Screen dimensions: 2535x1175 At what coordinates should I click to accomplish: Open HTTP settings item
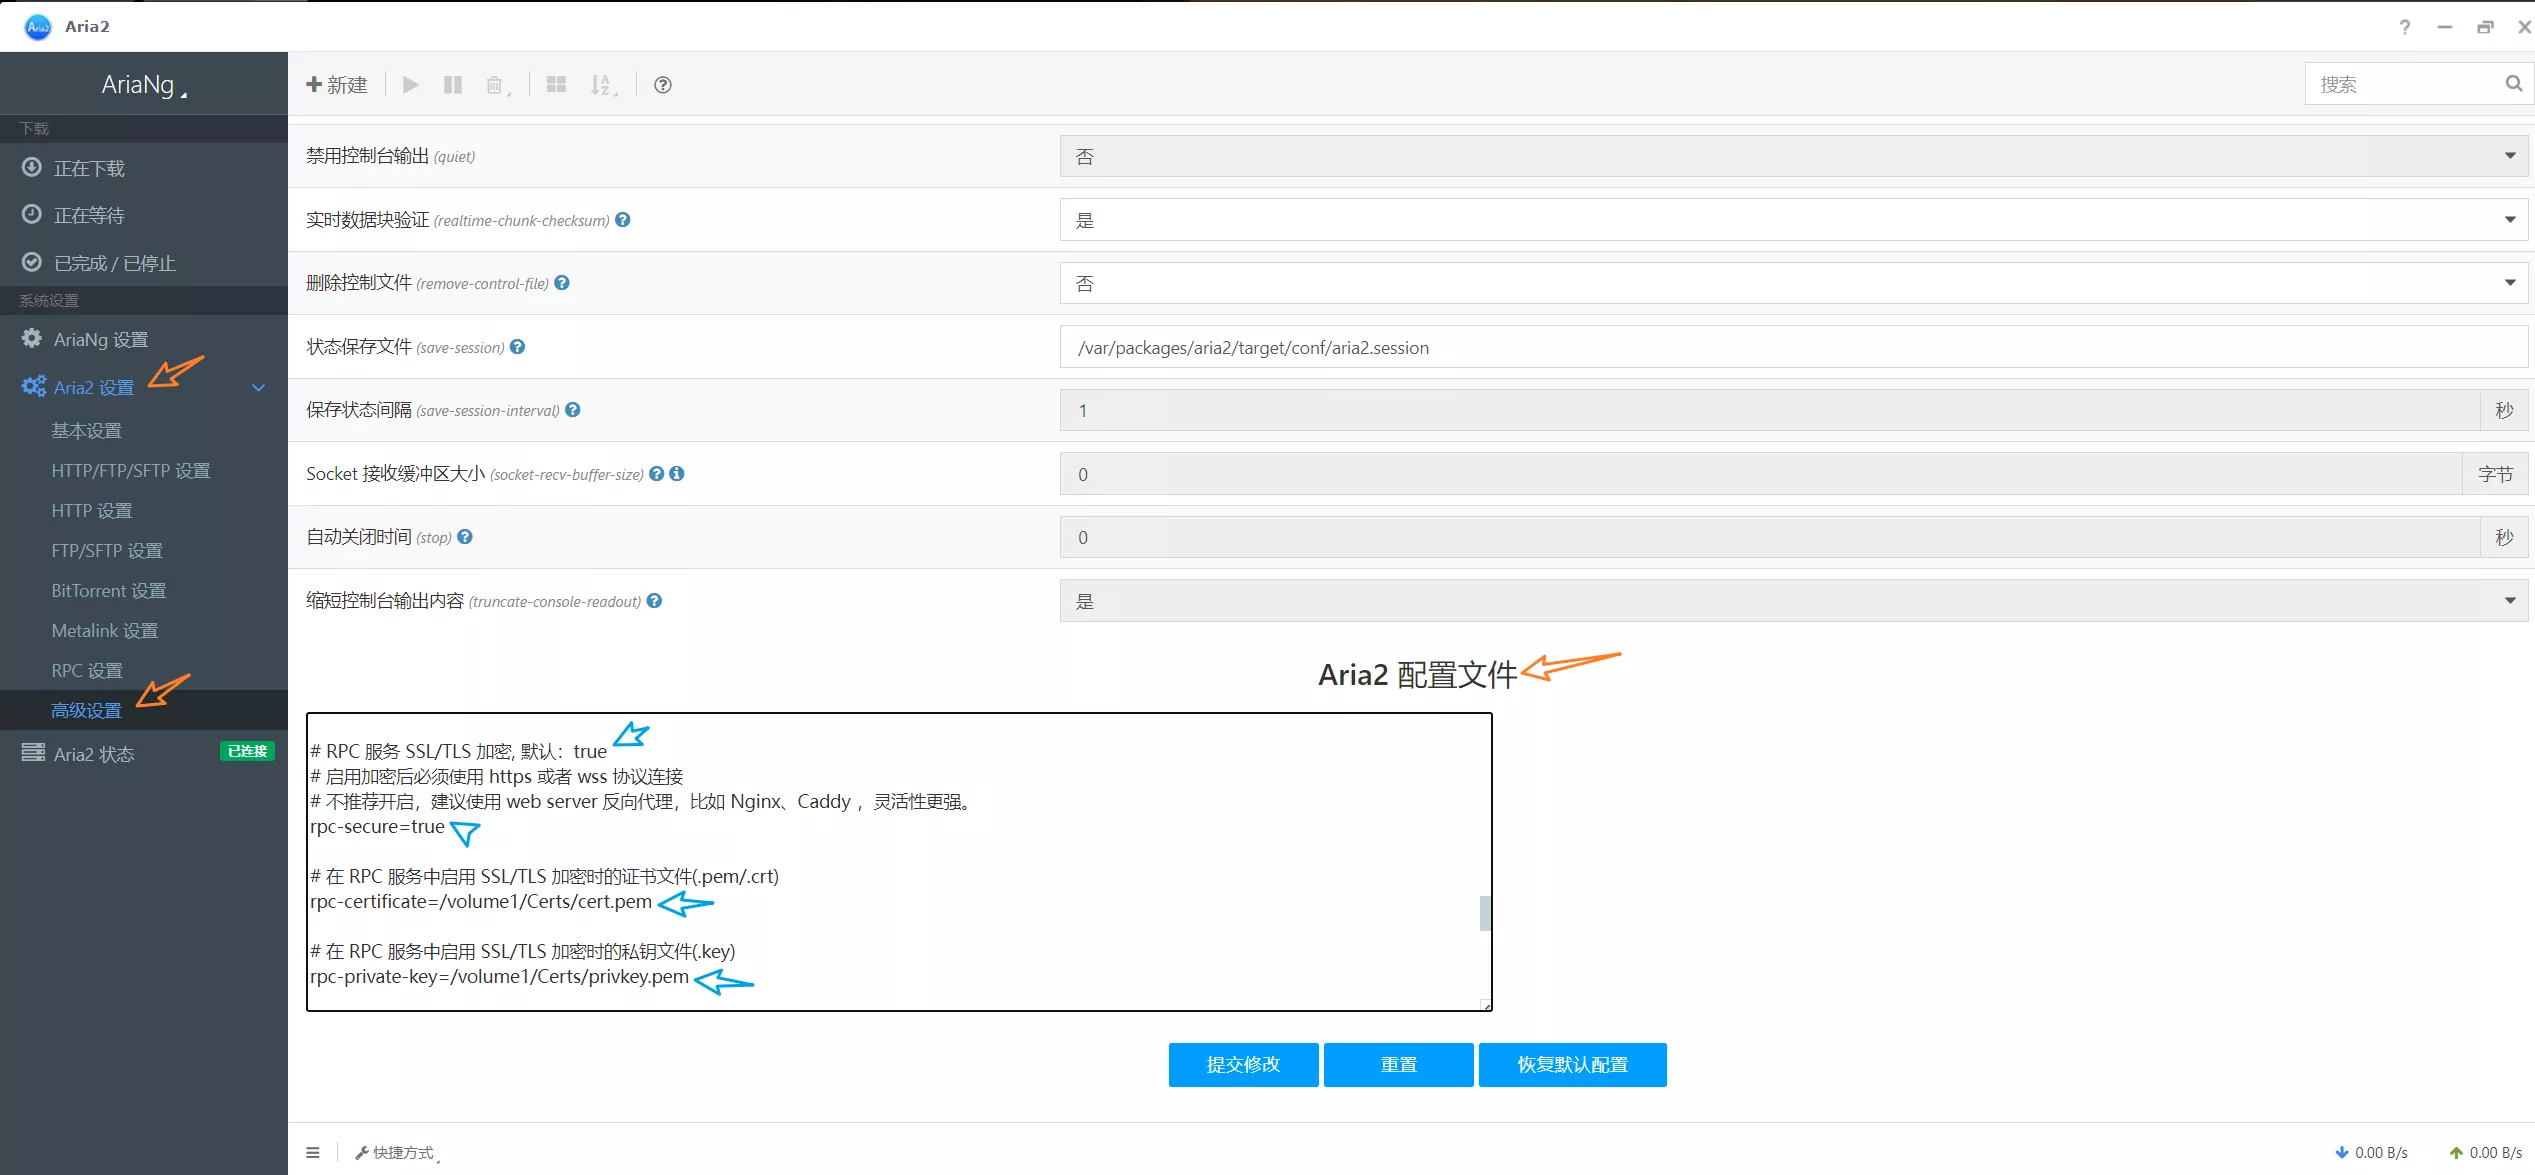(x=92, y=510)
